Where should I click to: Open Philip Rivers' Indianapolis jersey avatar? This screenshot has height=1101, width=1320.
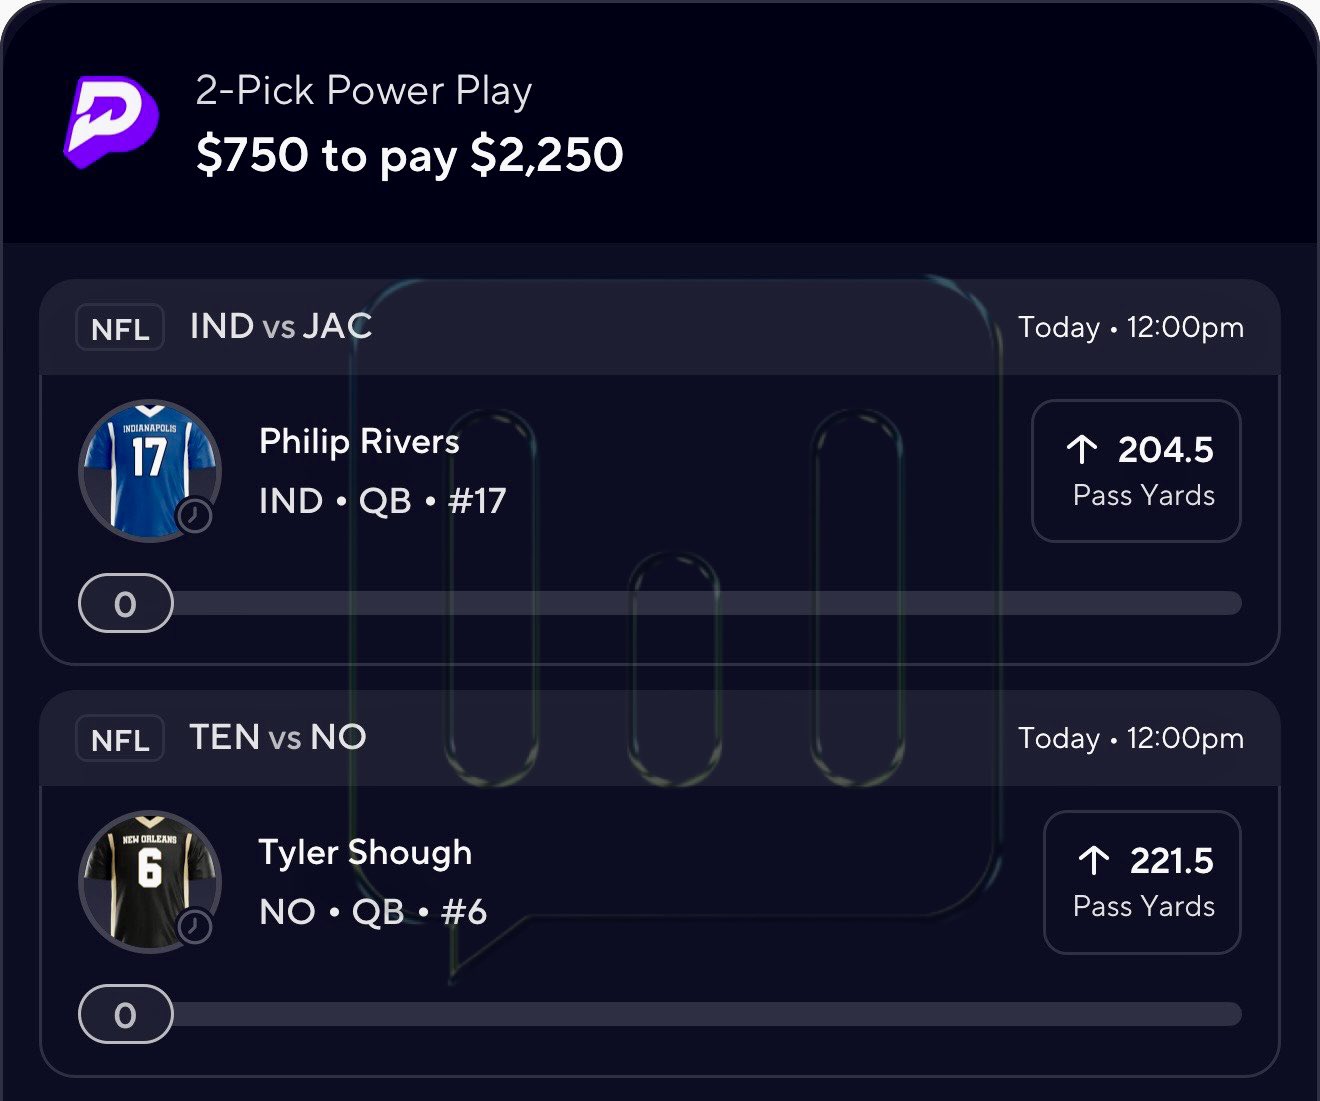click(x=148, y=468)
